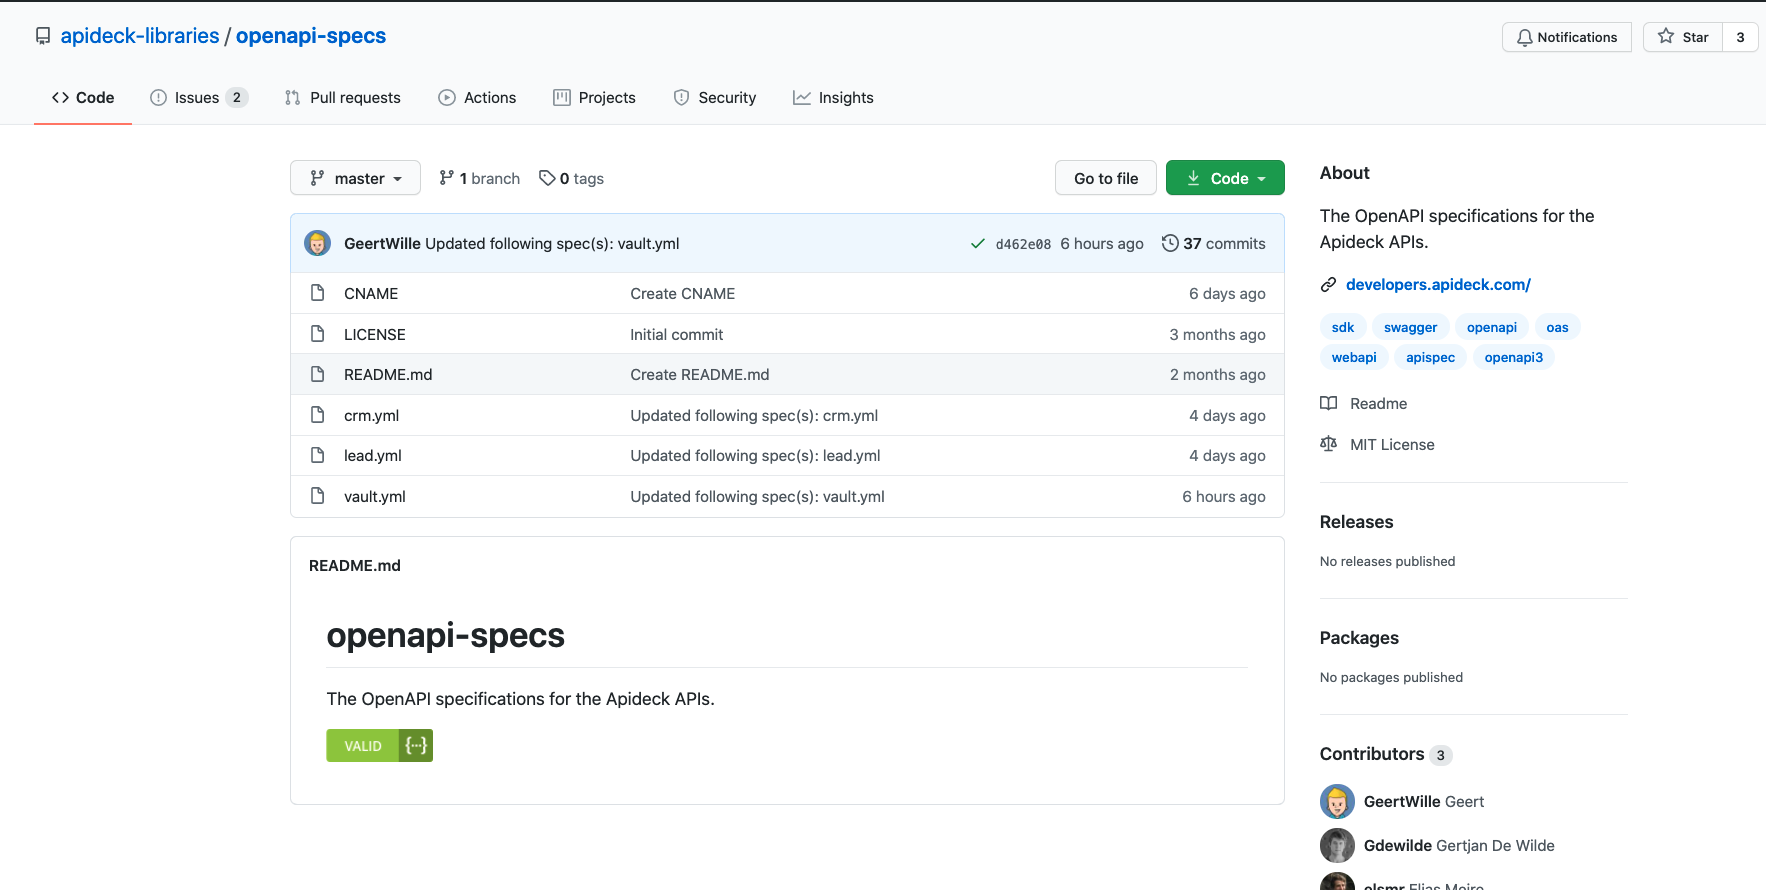The height and width of the screenshot is (890, 1766).
Task: Click the file icon next to CNAME
Action: click(x=318, y=293)
